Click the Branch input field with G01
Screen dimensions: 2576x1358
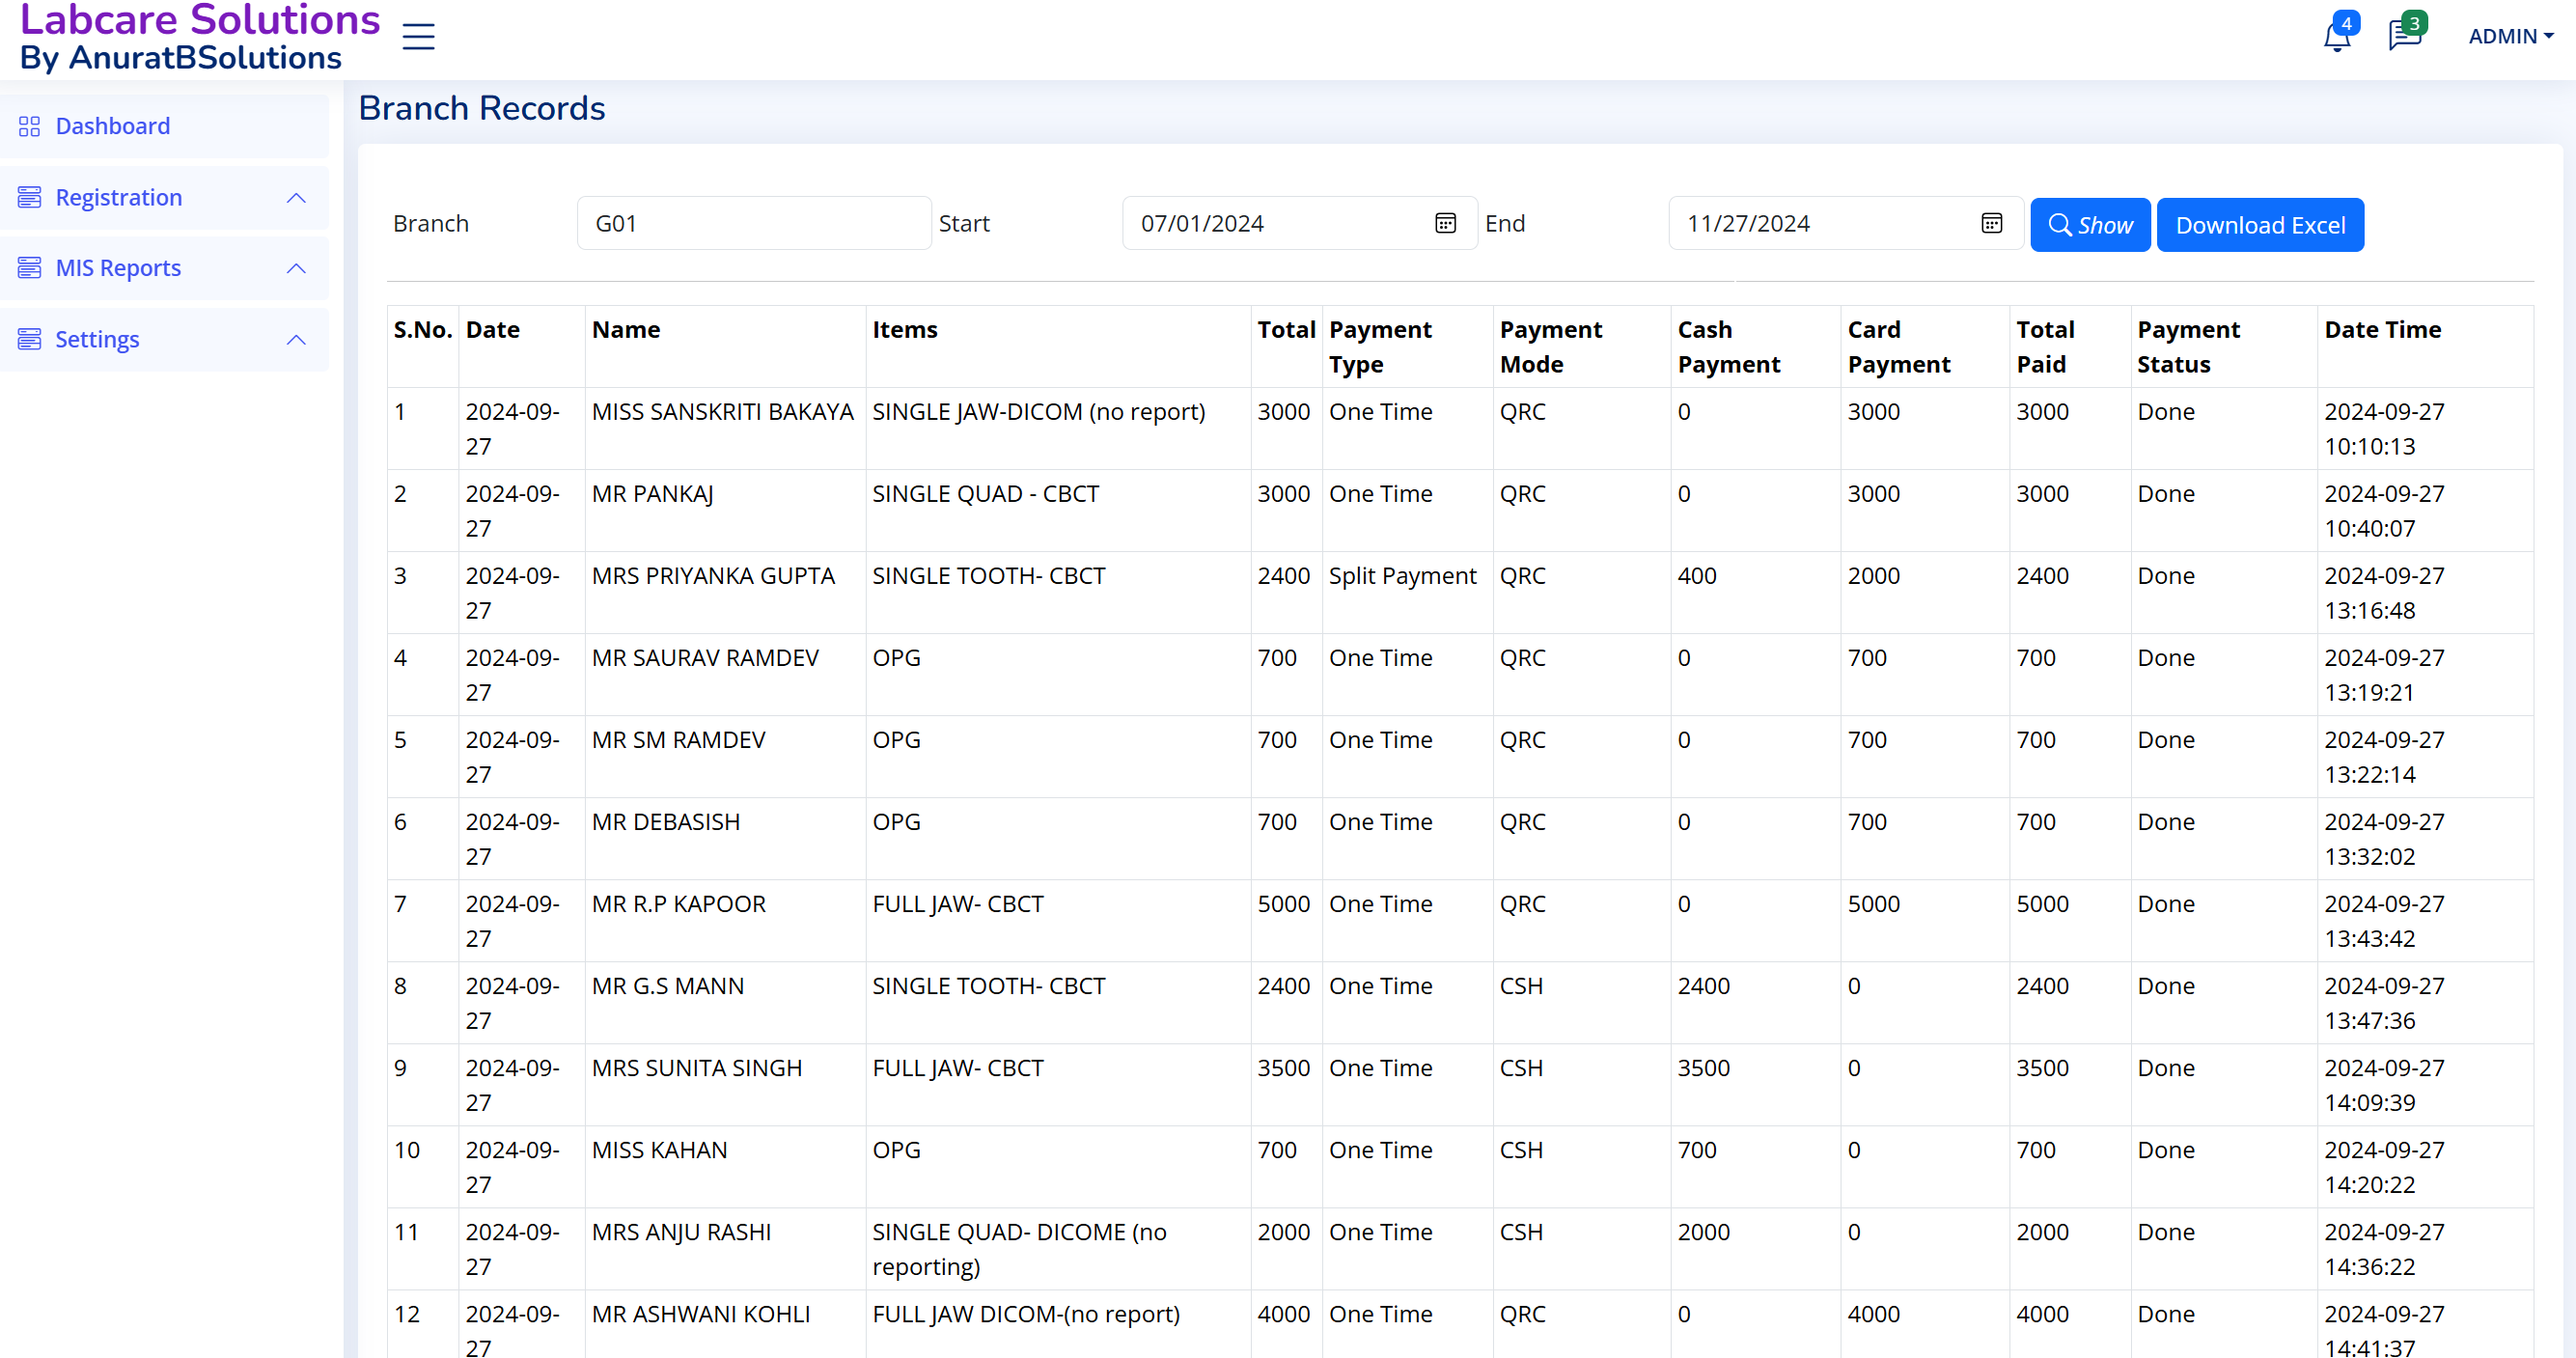tap(753, 223)
